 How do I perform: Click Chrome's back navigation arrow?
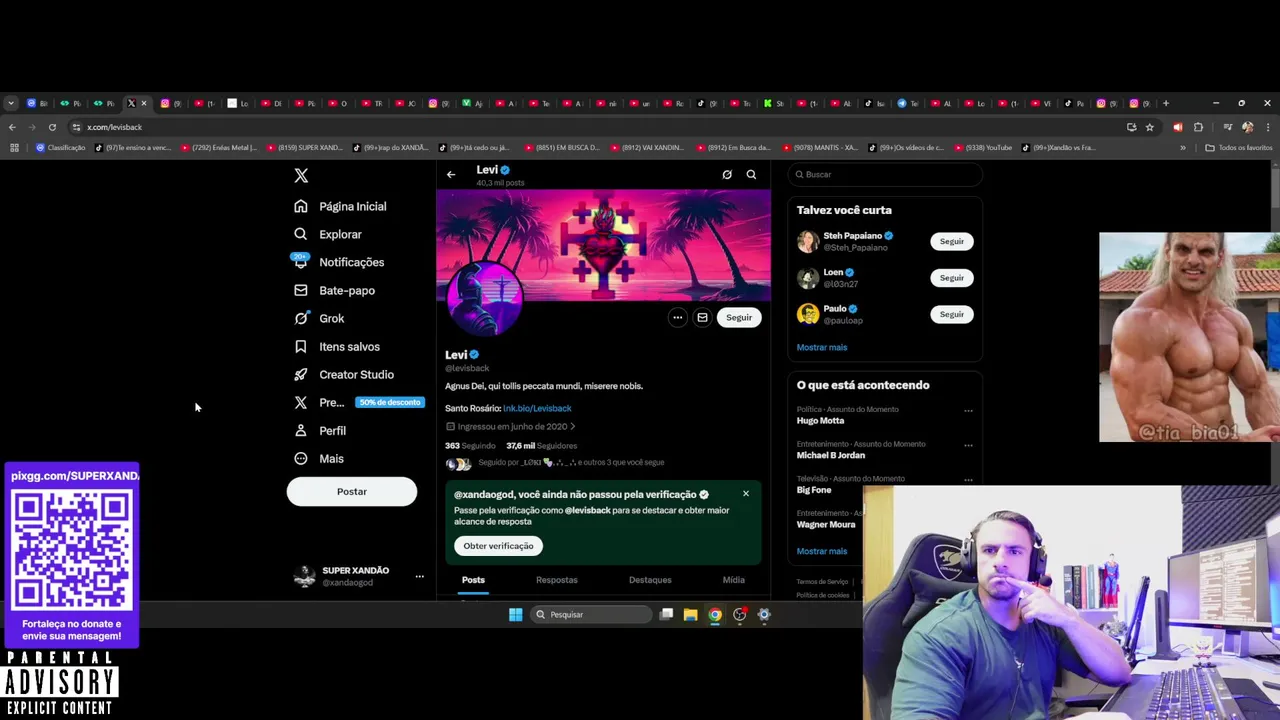(12, 127)
